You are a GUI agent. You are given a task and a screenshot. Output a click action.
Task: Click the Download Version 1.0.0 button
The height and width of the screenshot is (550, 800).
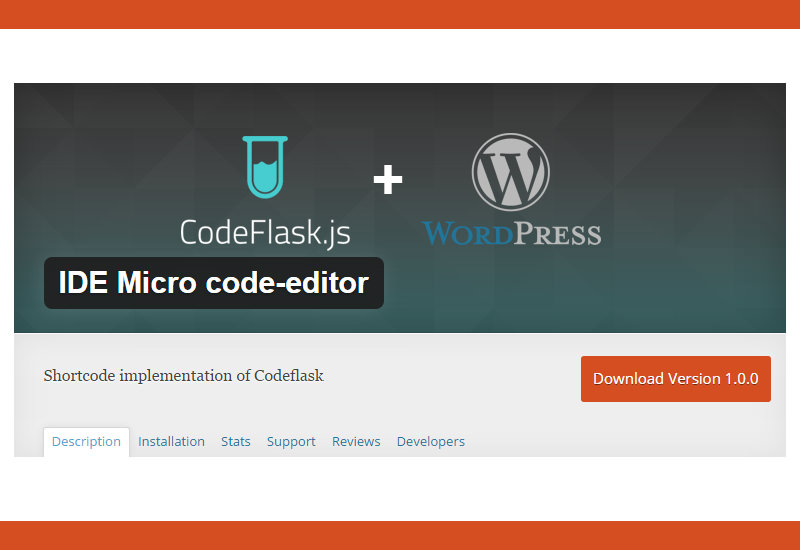tap(676, 379)
